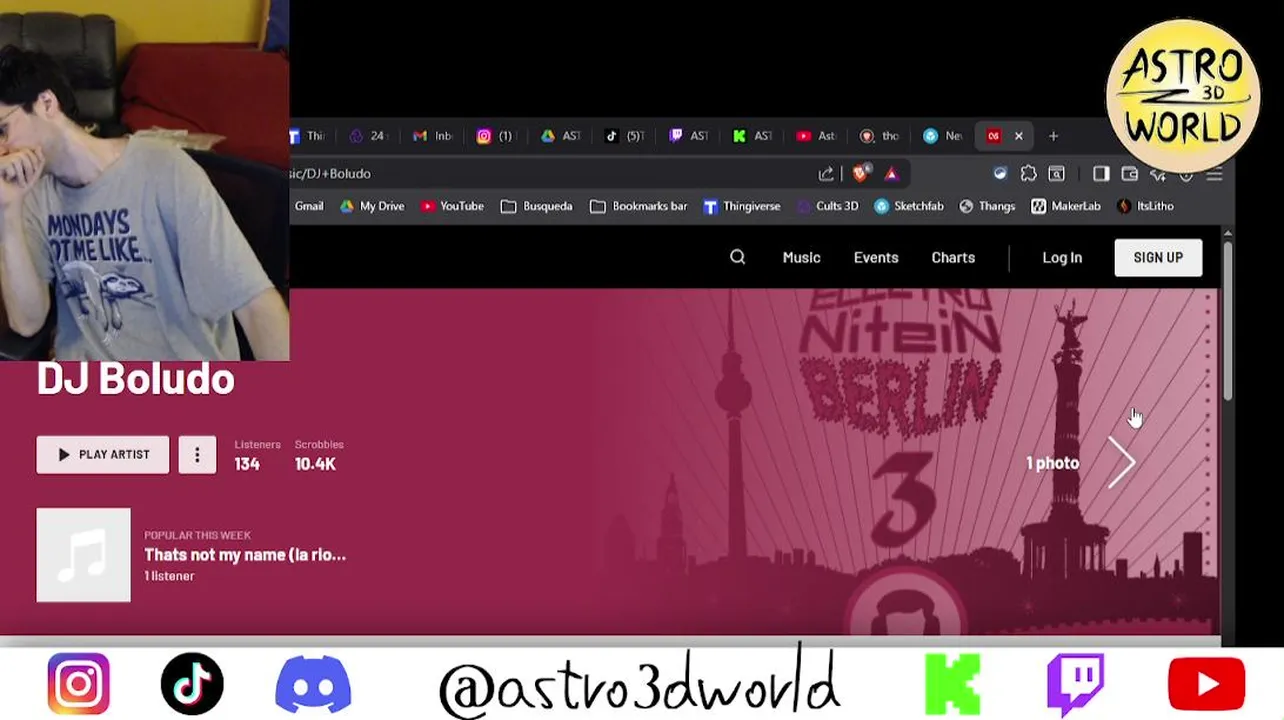Open the Music navigation link
1284x720 pixels.
801,257
